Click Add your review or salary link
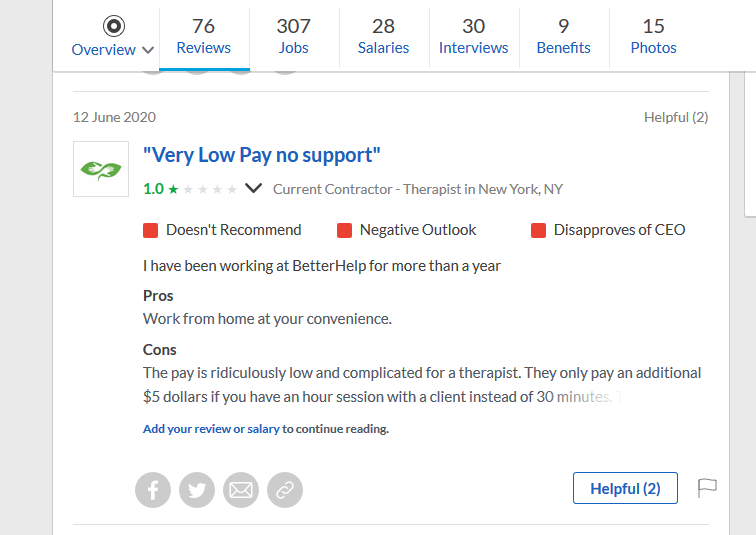 click(x=211, y=429)
